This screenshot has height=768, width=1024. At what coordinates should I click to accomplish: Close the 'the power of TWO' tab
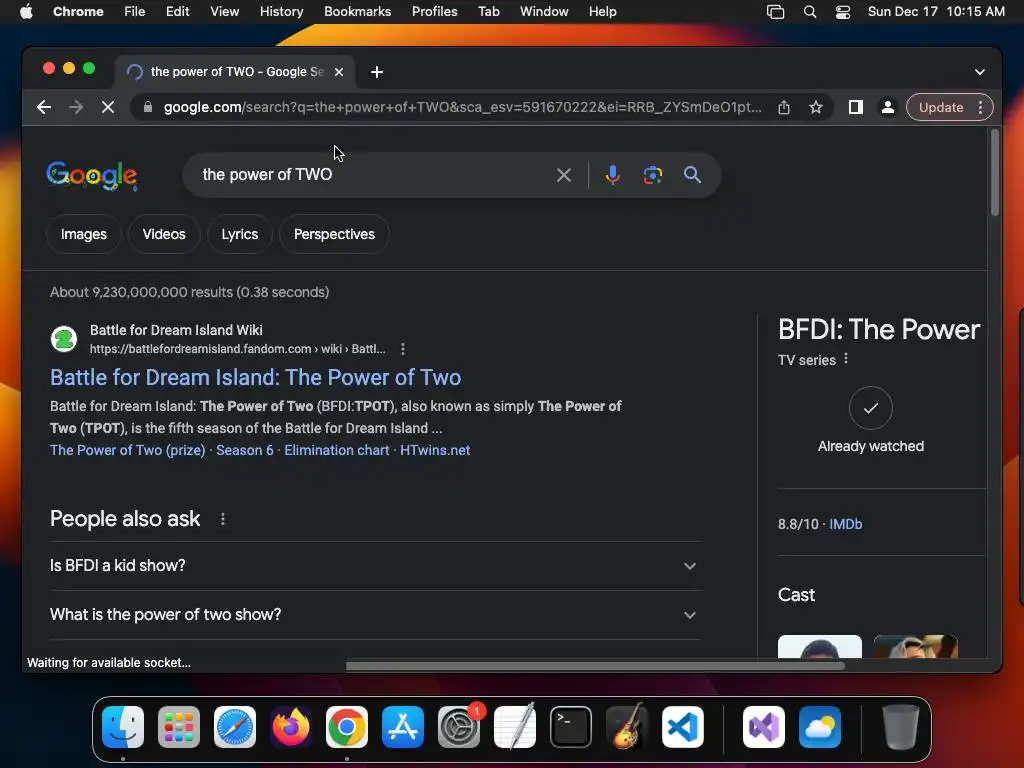(x=339, y=72)
